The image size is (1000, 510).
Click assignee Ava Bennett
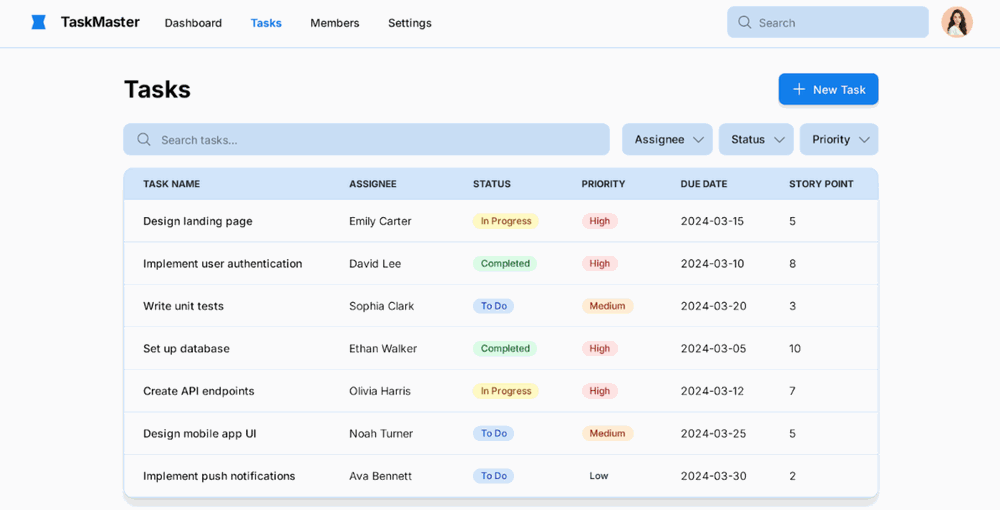[380, 476]
